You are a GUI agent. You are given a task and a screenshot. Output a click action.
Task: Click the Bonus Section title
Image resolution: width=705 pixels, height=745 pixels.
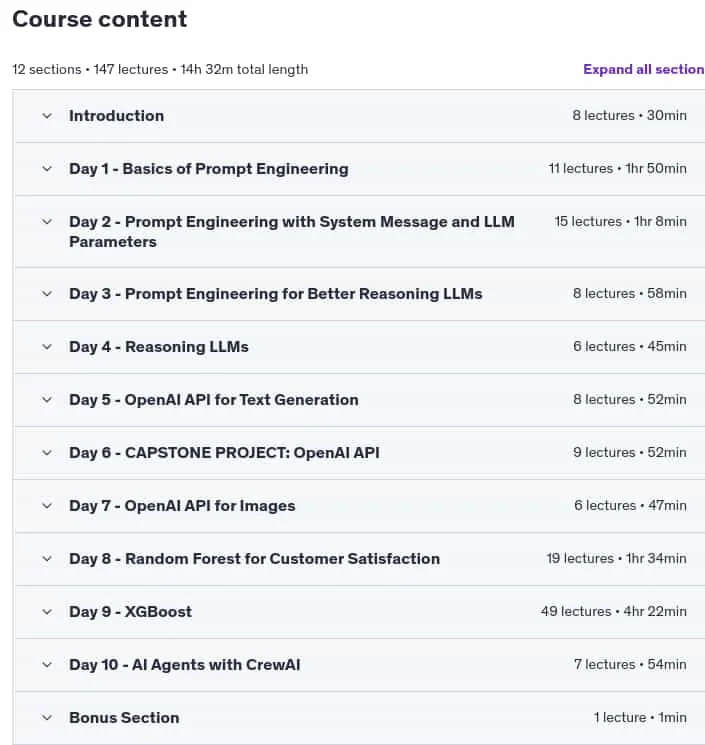coord(124,717)
